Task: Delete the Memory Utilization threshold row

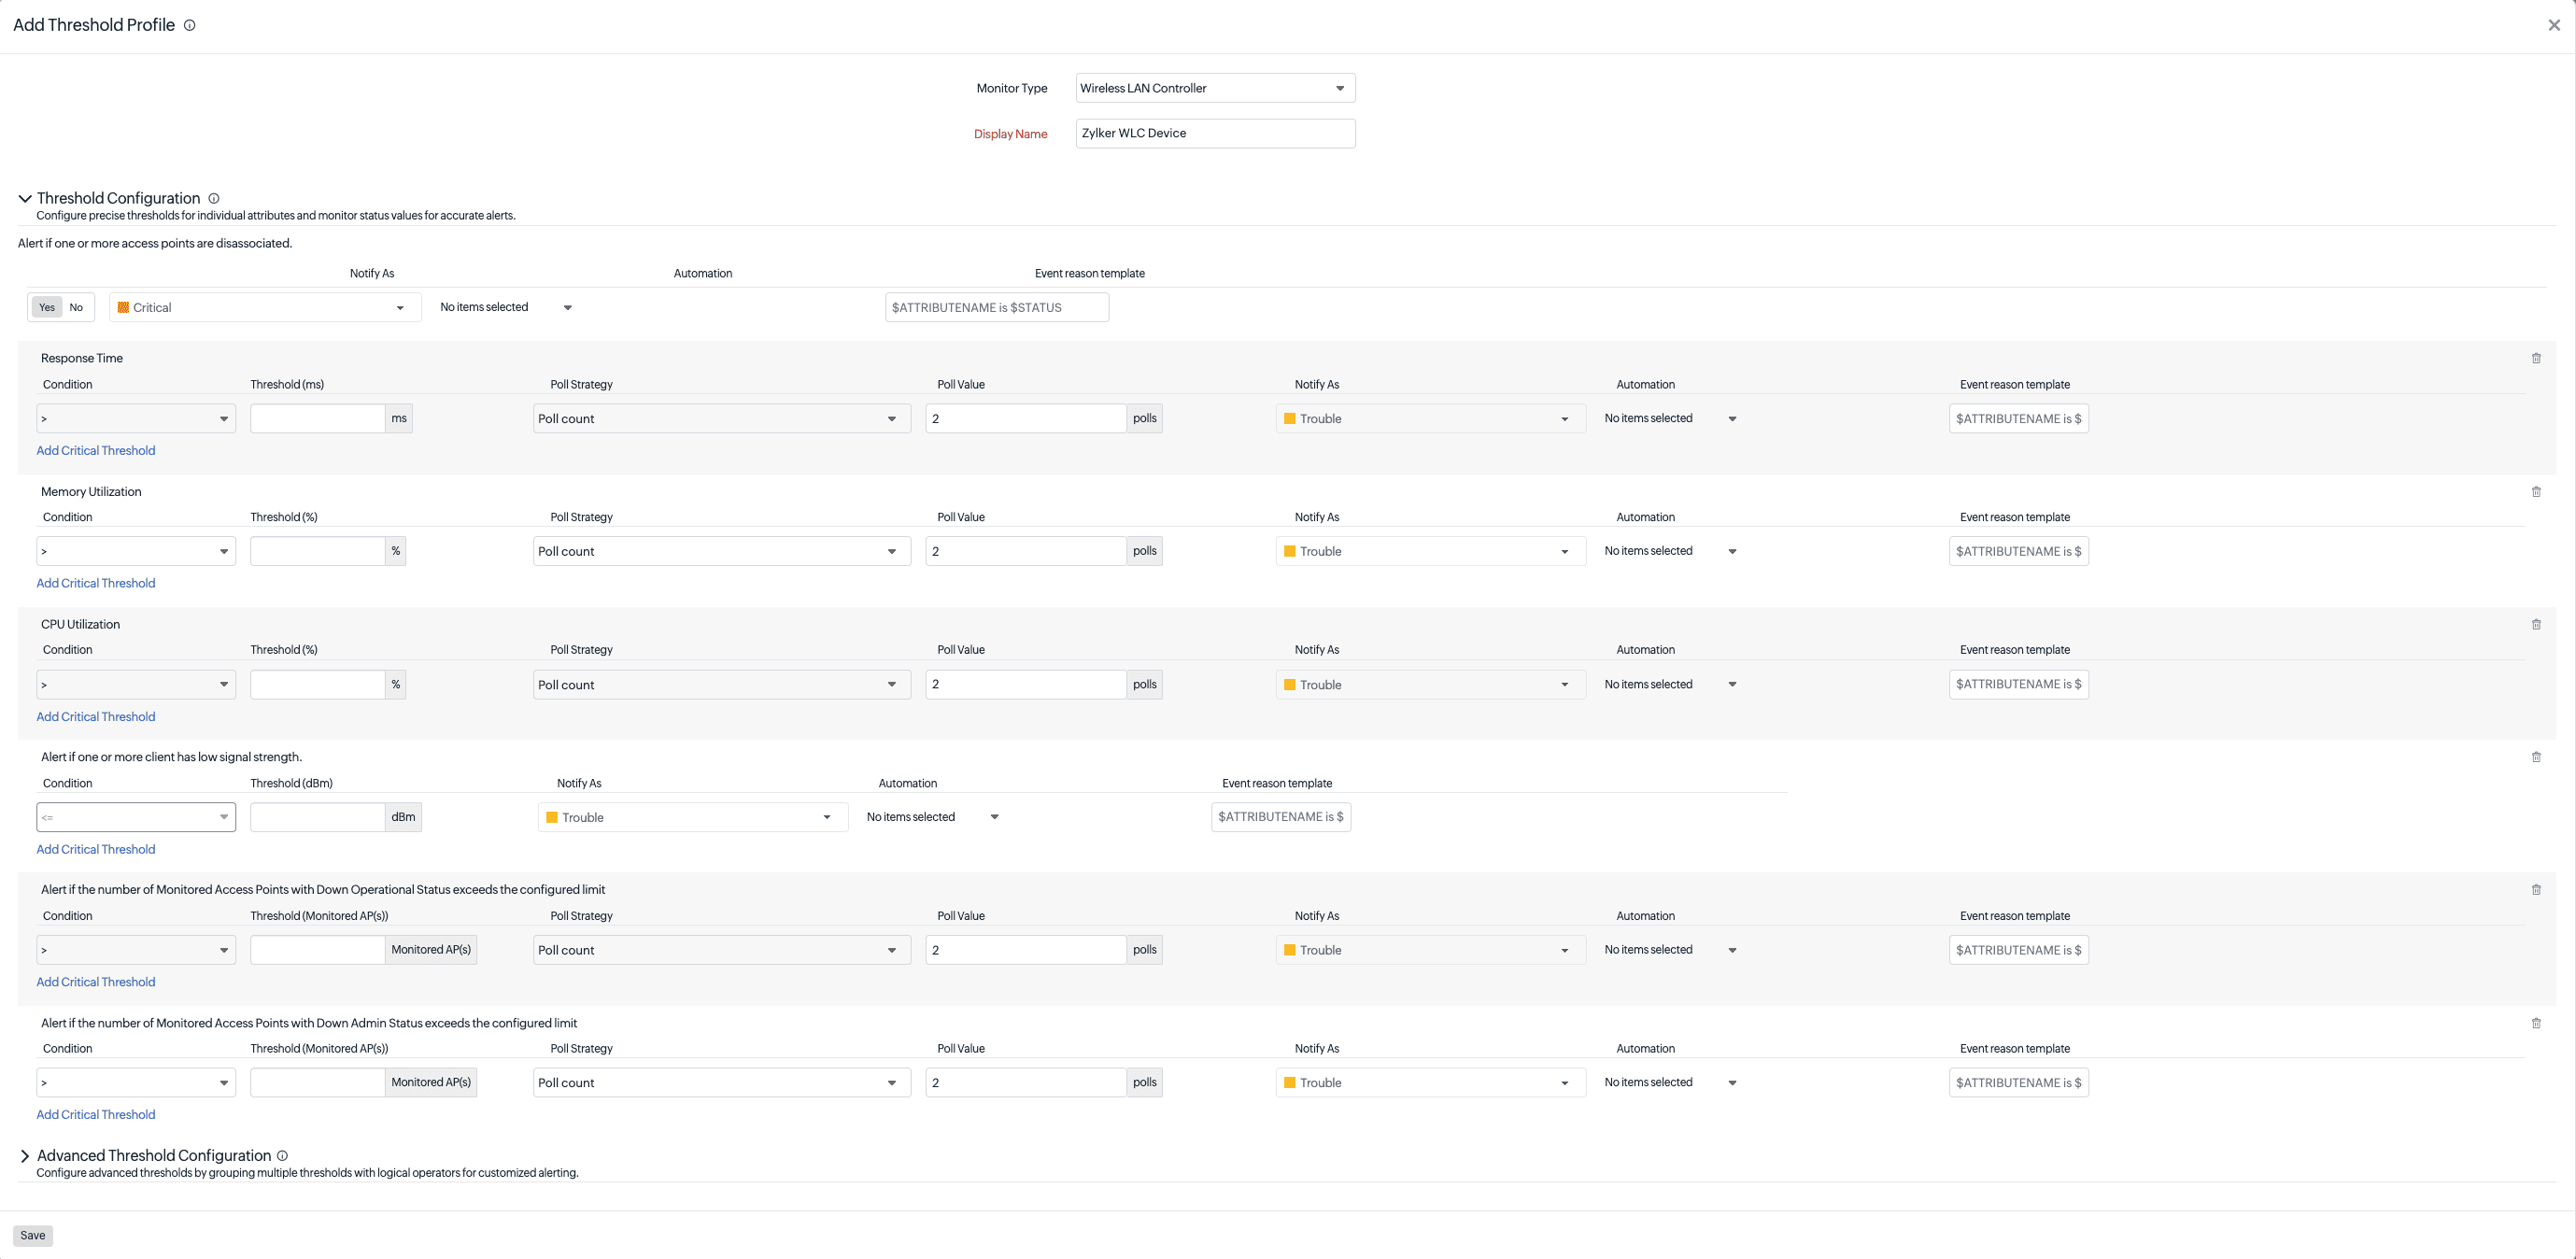Action: [x=2536, y=491]
